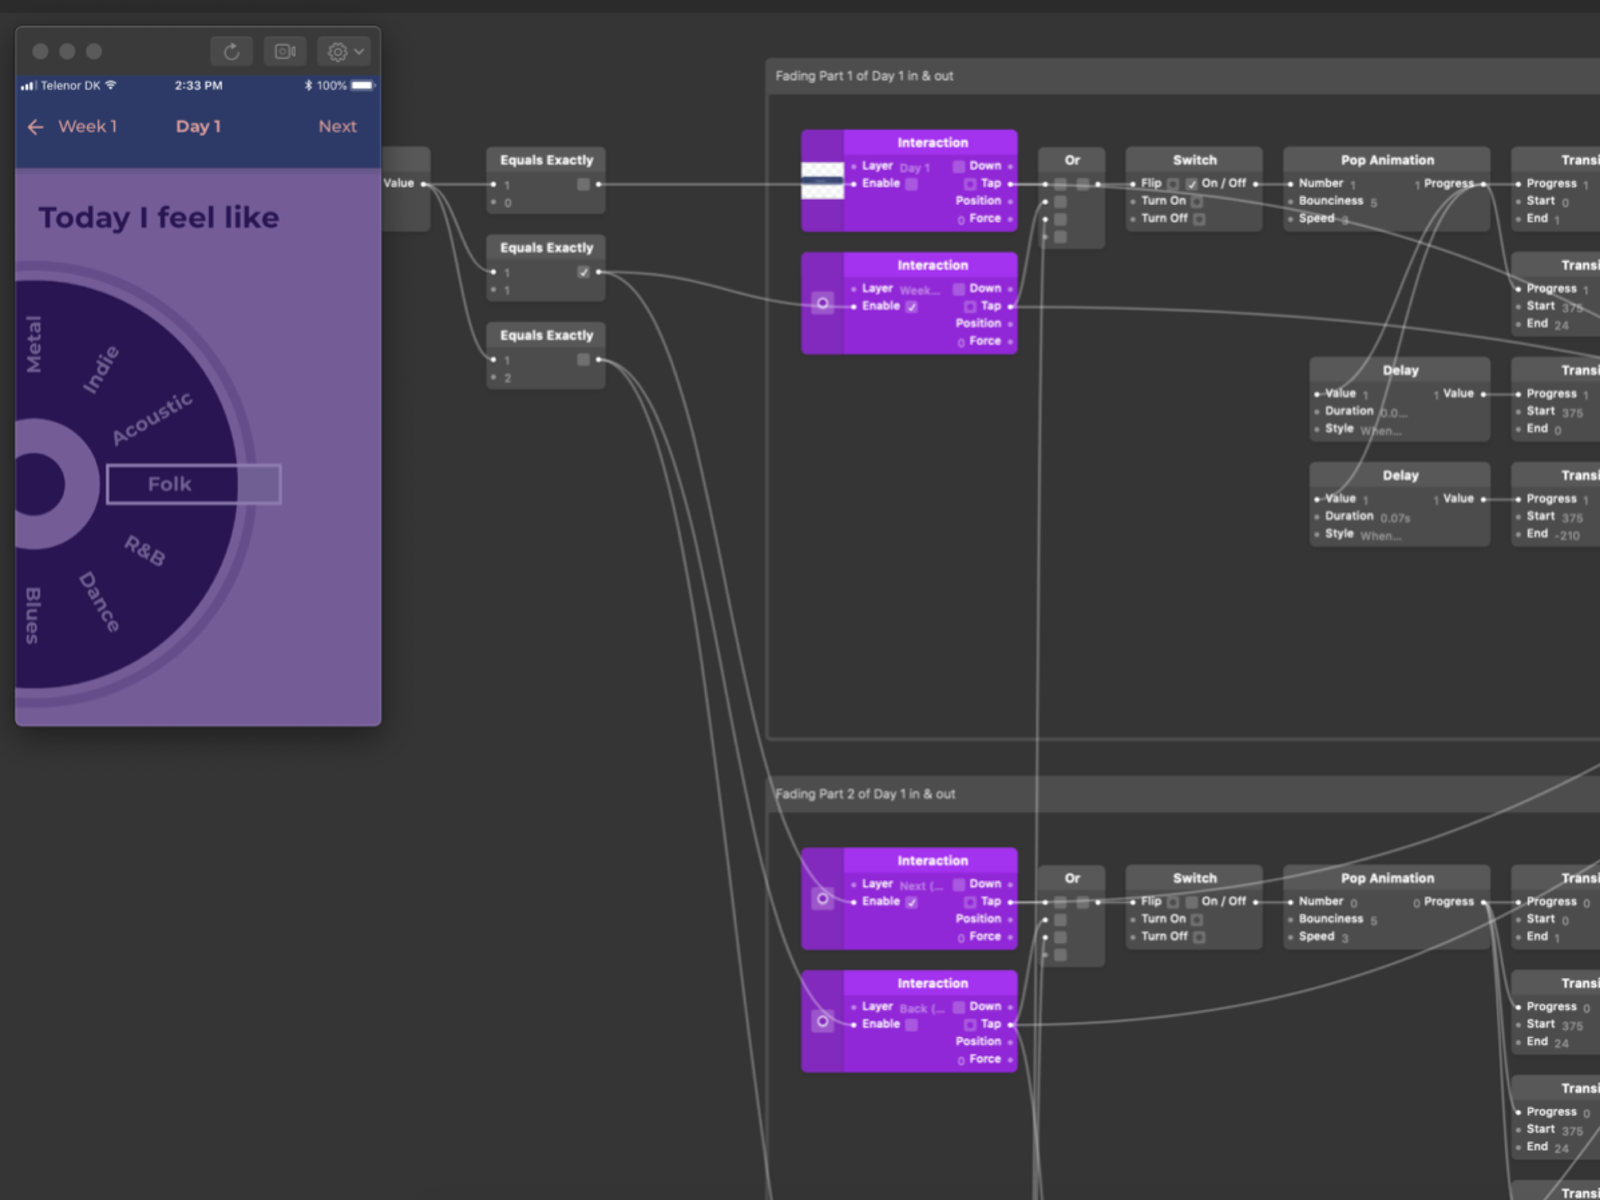Select the Fading Part 1 of Day 1 group title

(864, 76)
